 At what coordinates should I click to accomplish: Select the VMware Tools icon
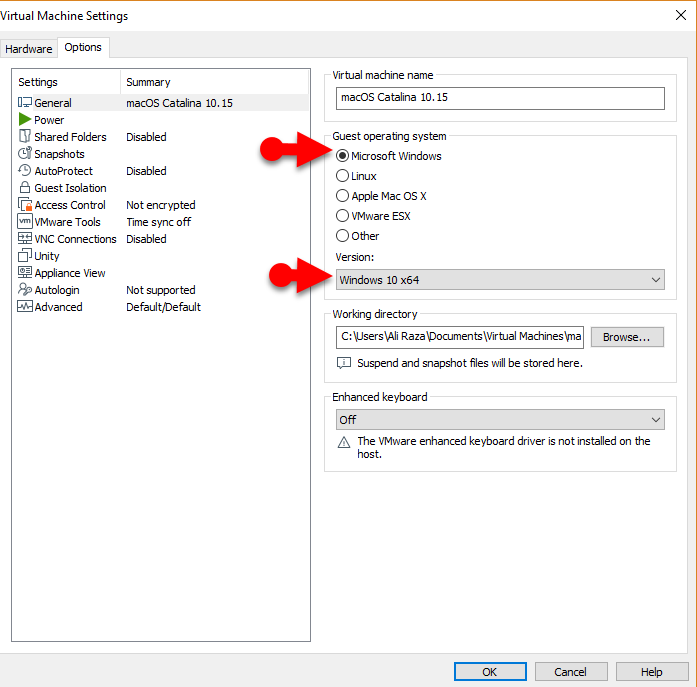(x=25, y=222)
